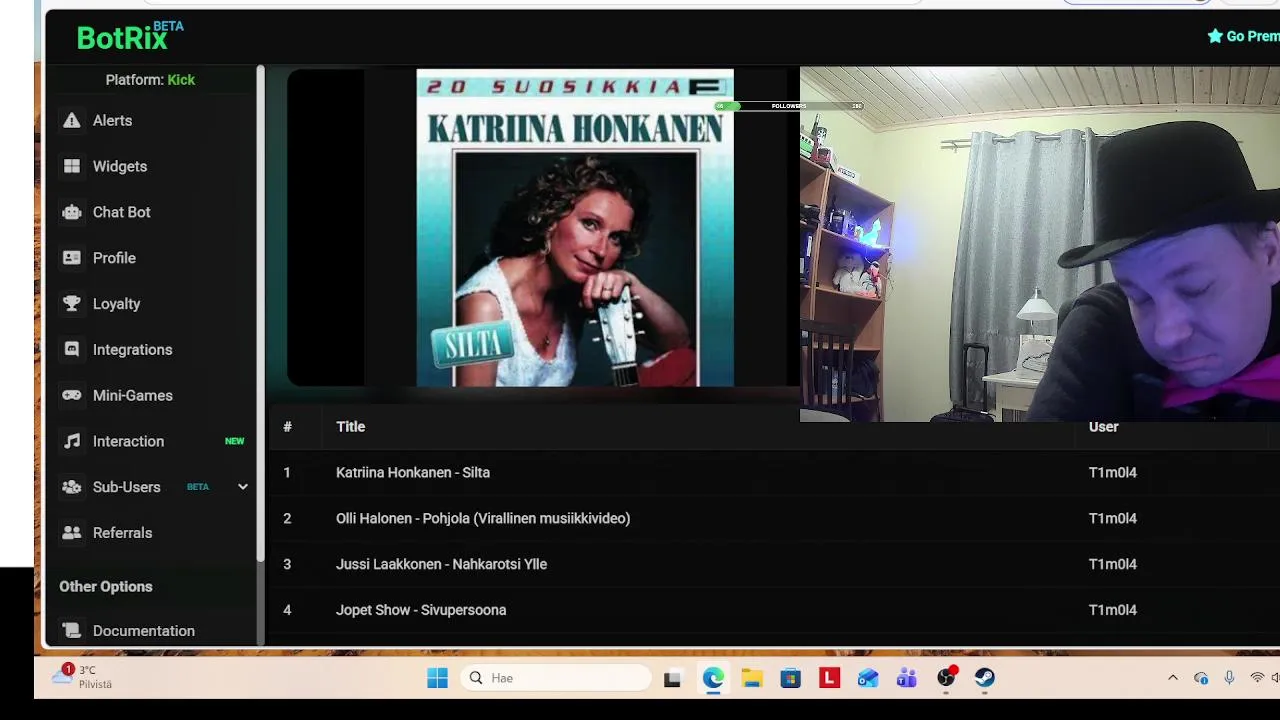Click the weather widget showing 3°C

84,677
